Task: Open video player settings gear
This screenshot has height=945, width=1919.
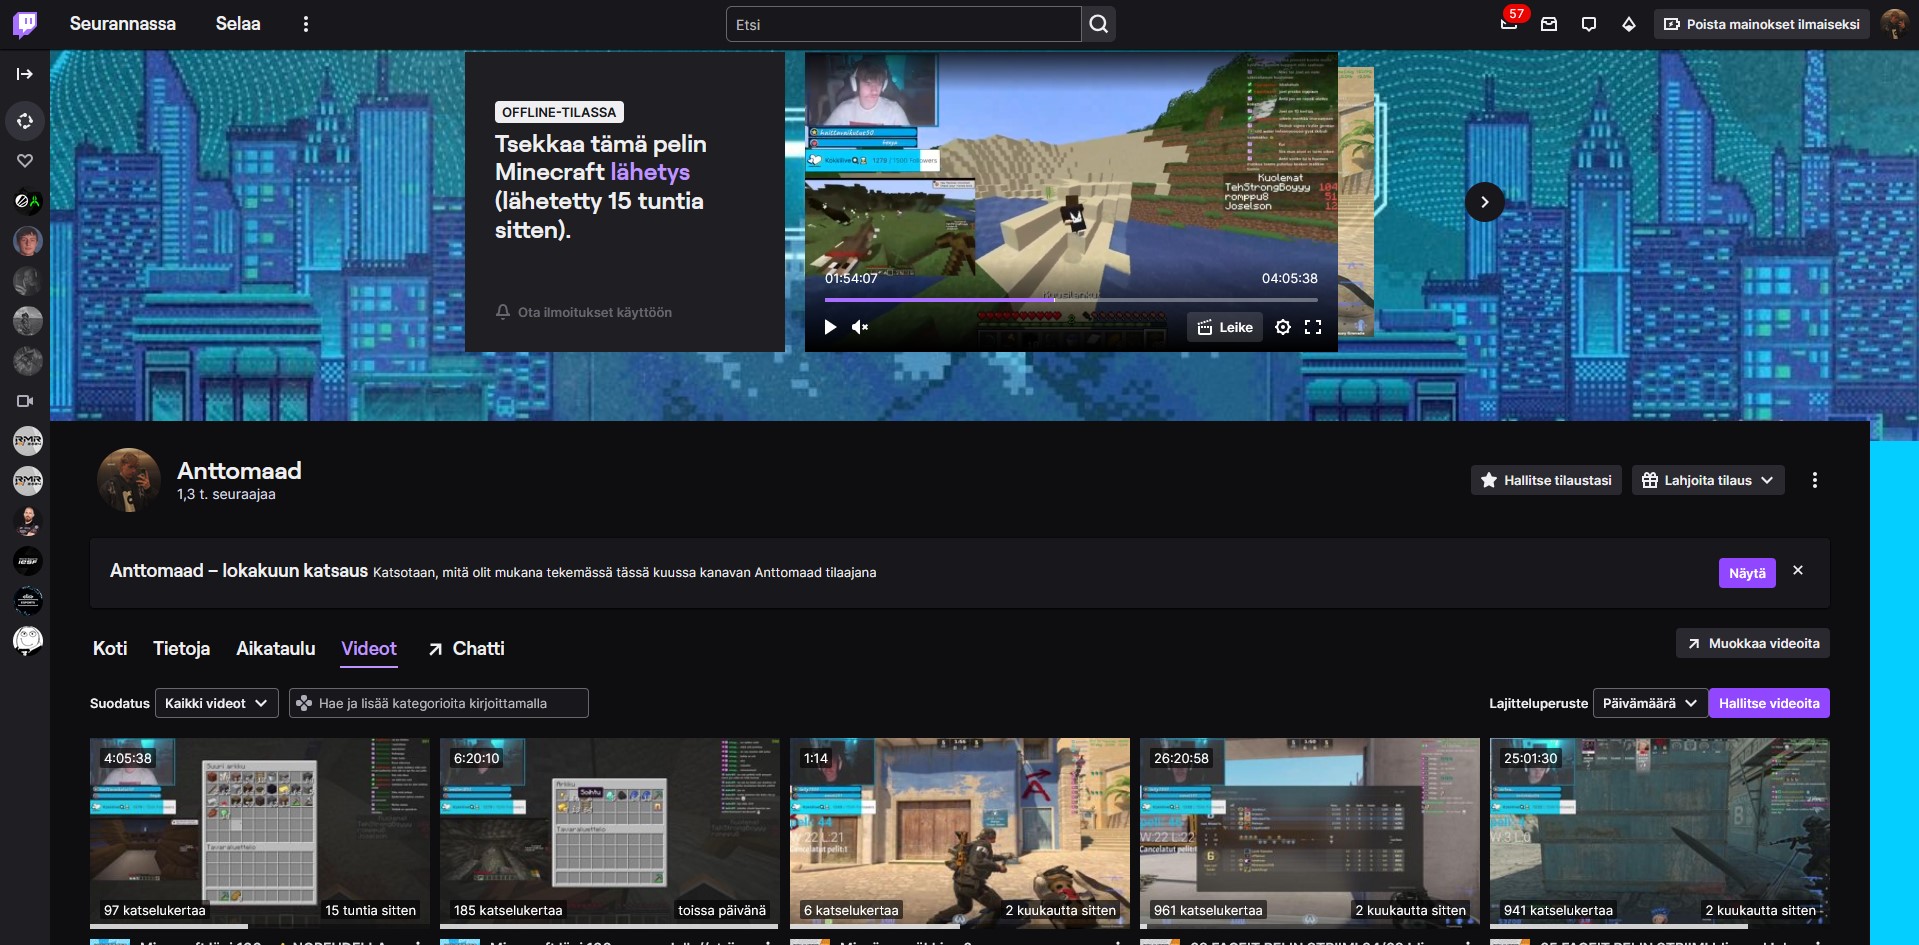Action: (x=1283, y=327)
